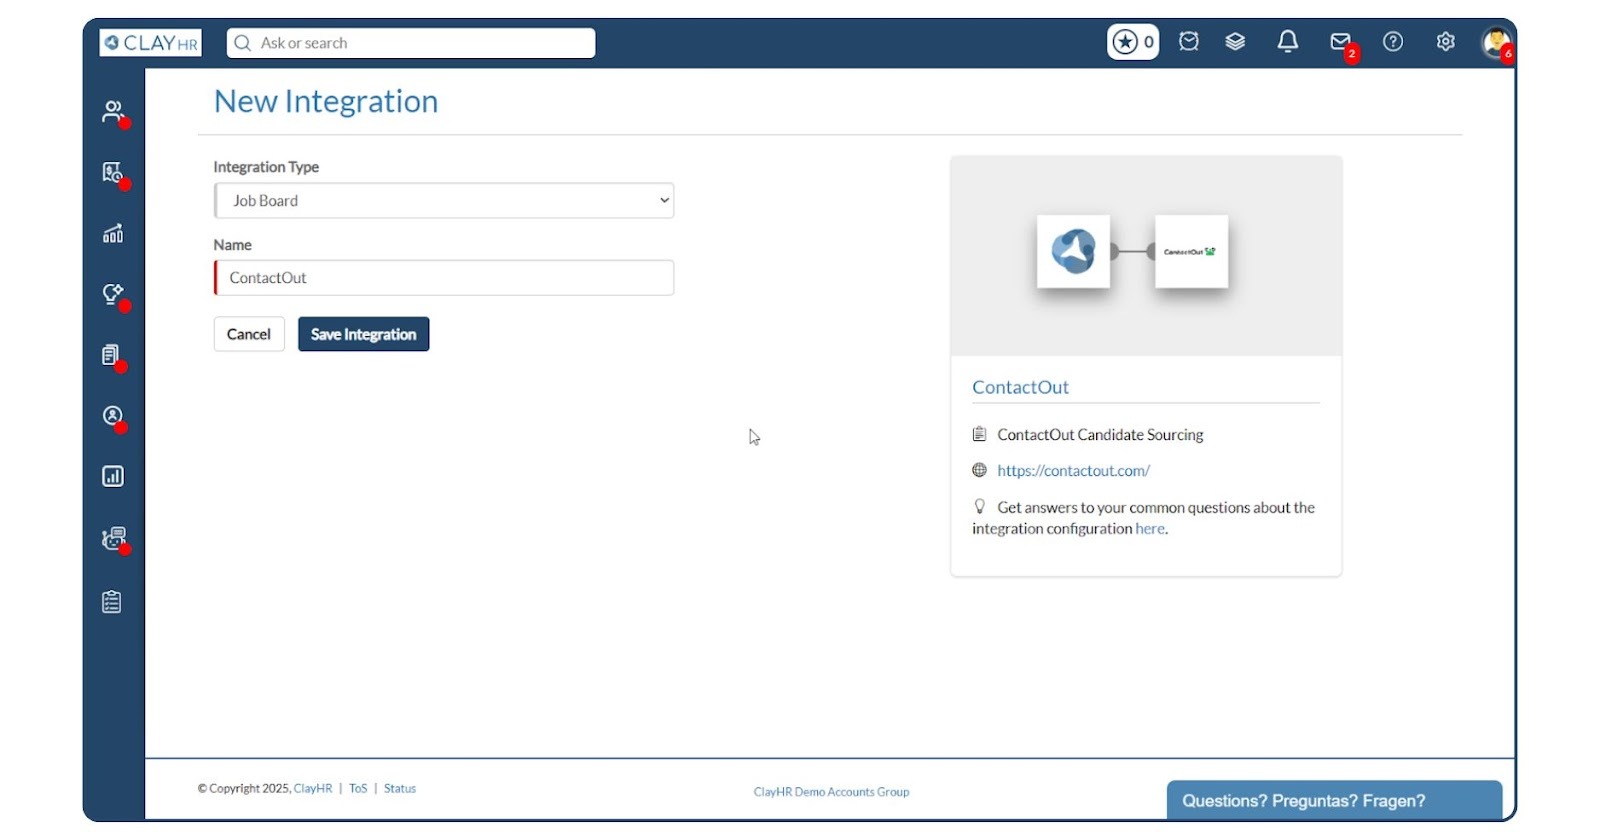Open the settings gear icon
The width and height of the screenshot is (1600, 840).
click(1445, 41)
